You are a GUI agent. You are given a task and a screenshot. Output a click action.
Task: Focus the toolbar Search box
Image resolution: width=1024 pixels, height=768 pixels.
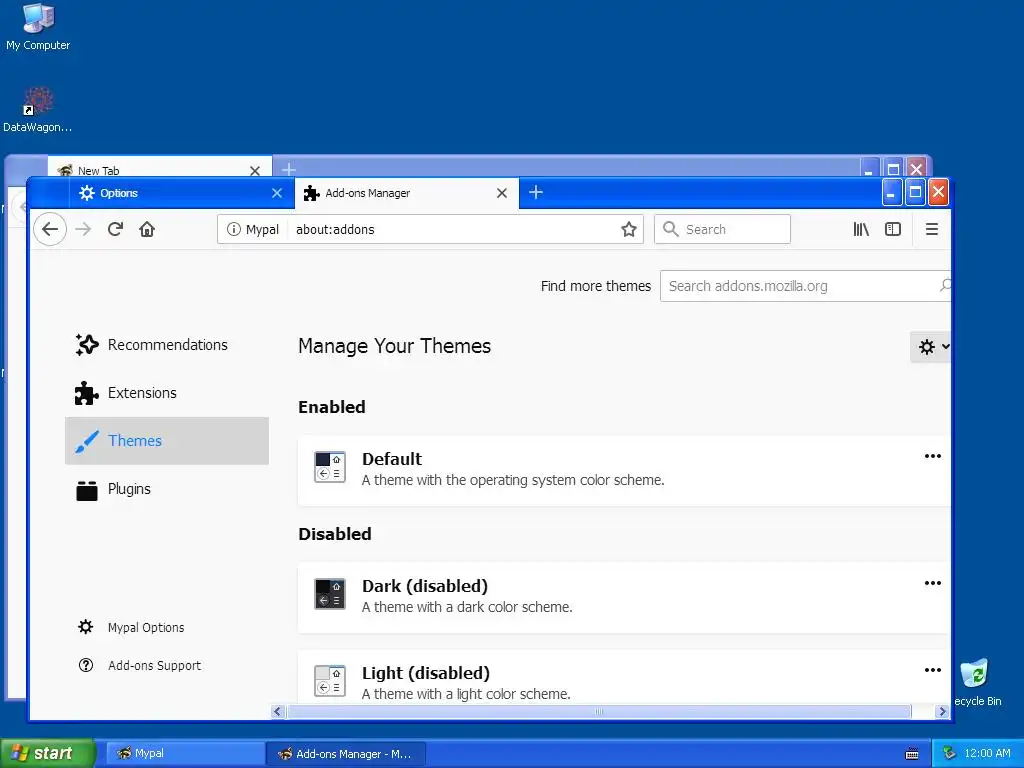point(722,229)
